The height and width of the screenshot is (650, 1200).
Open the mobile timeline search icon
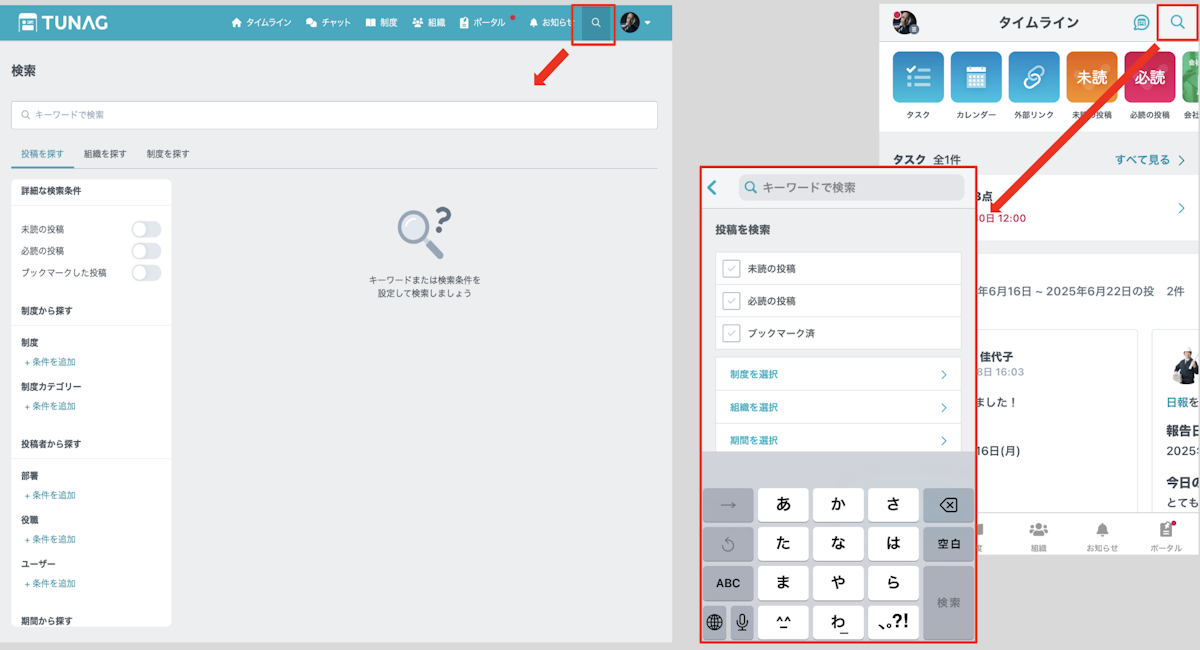1177,22
